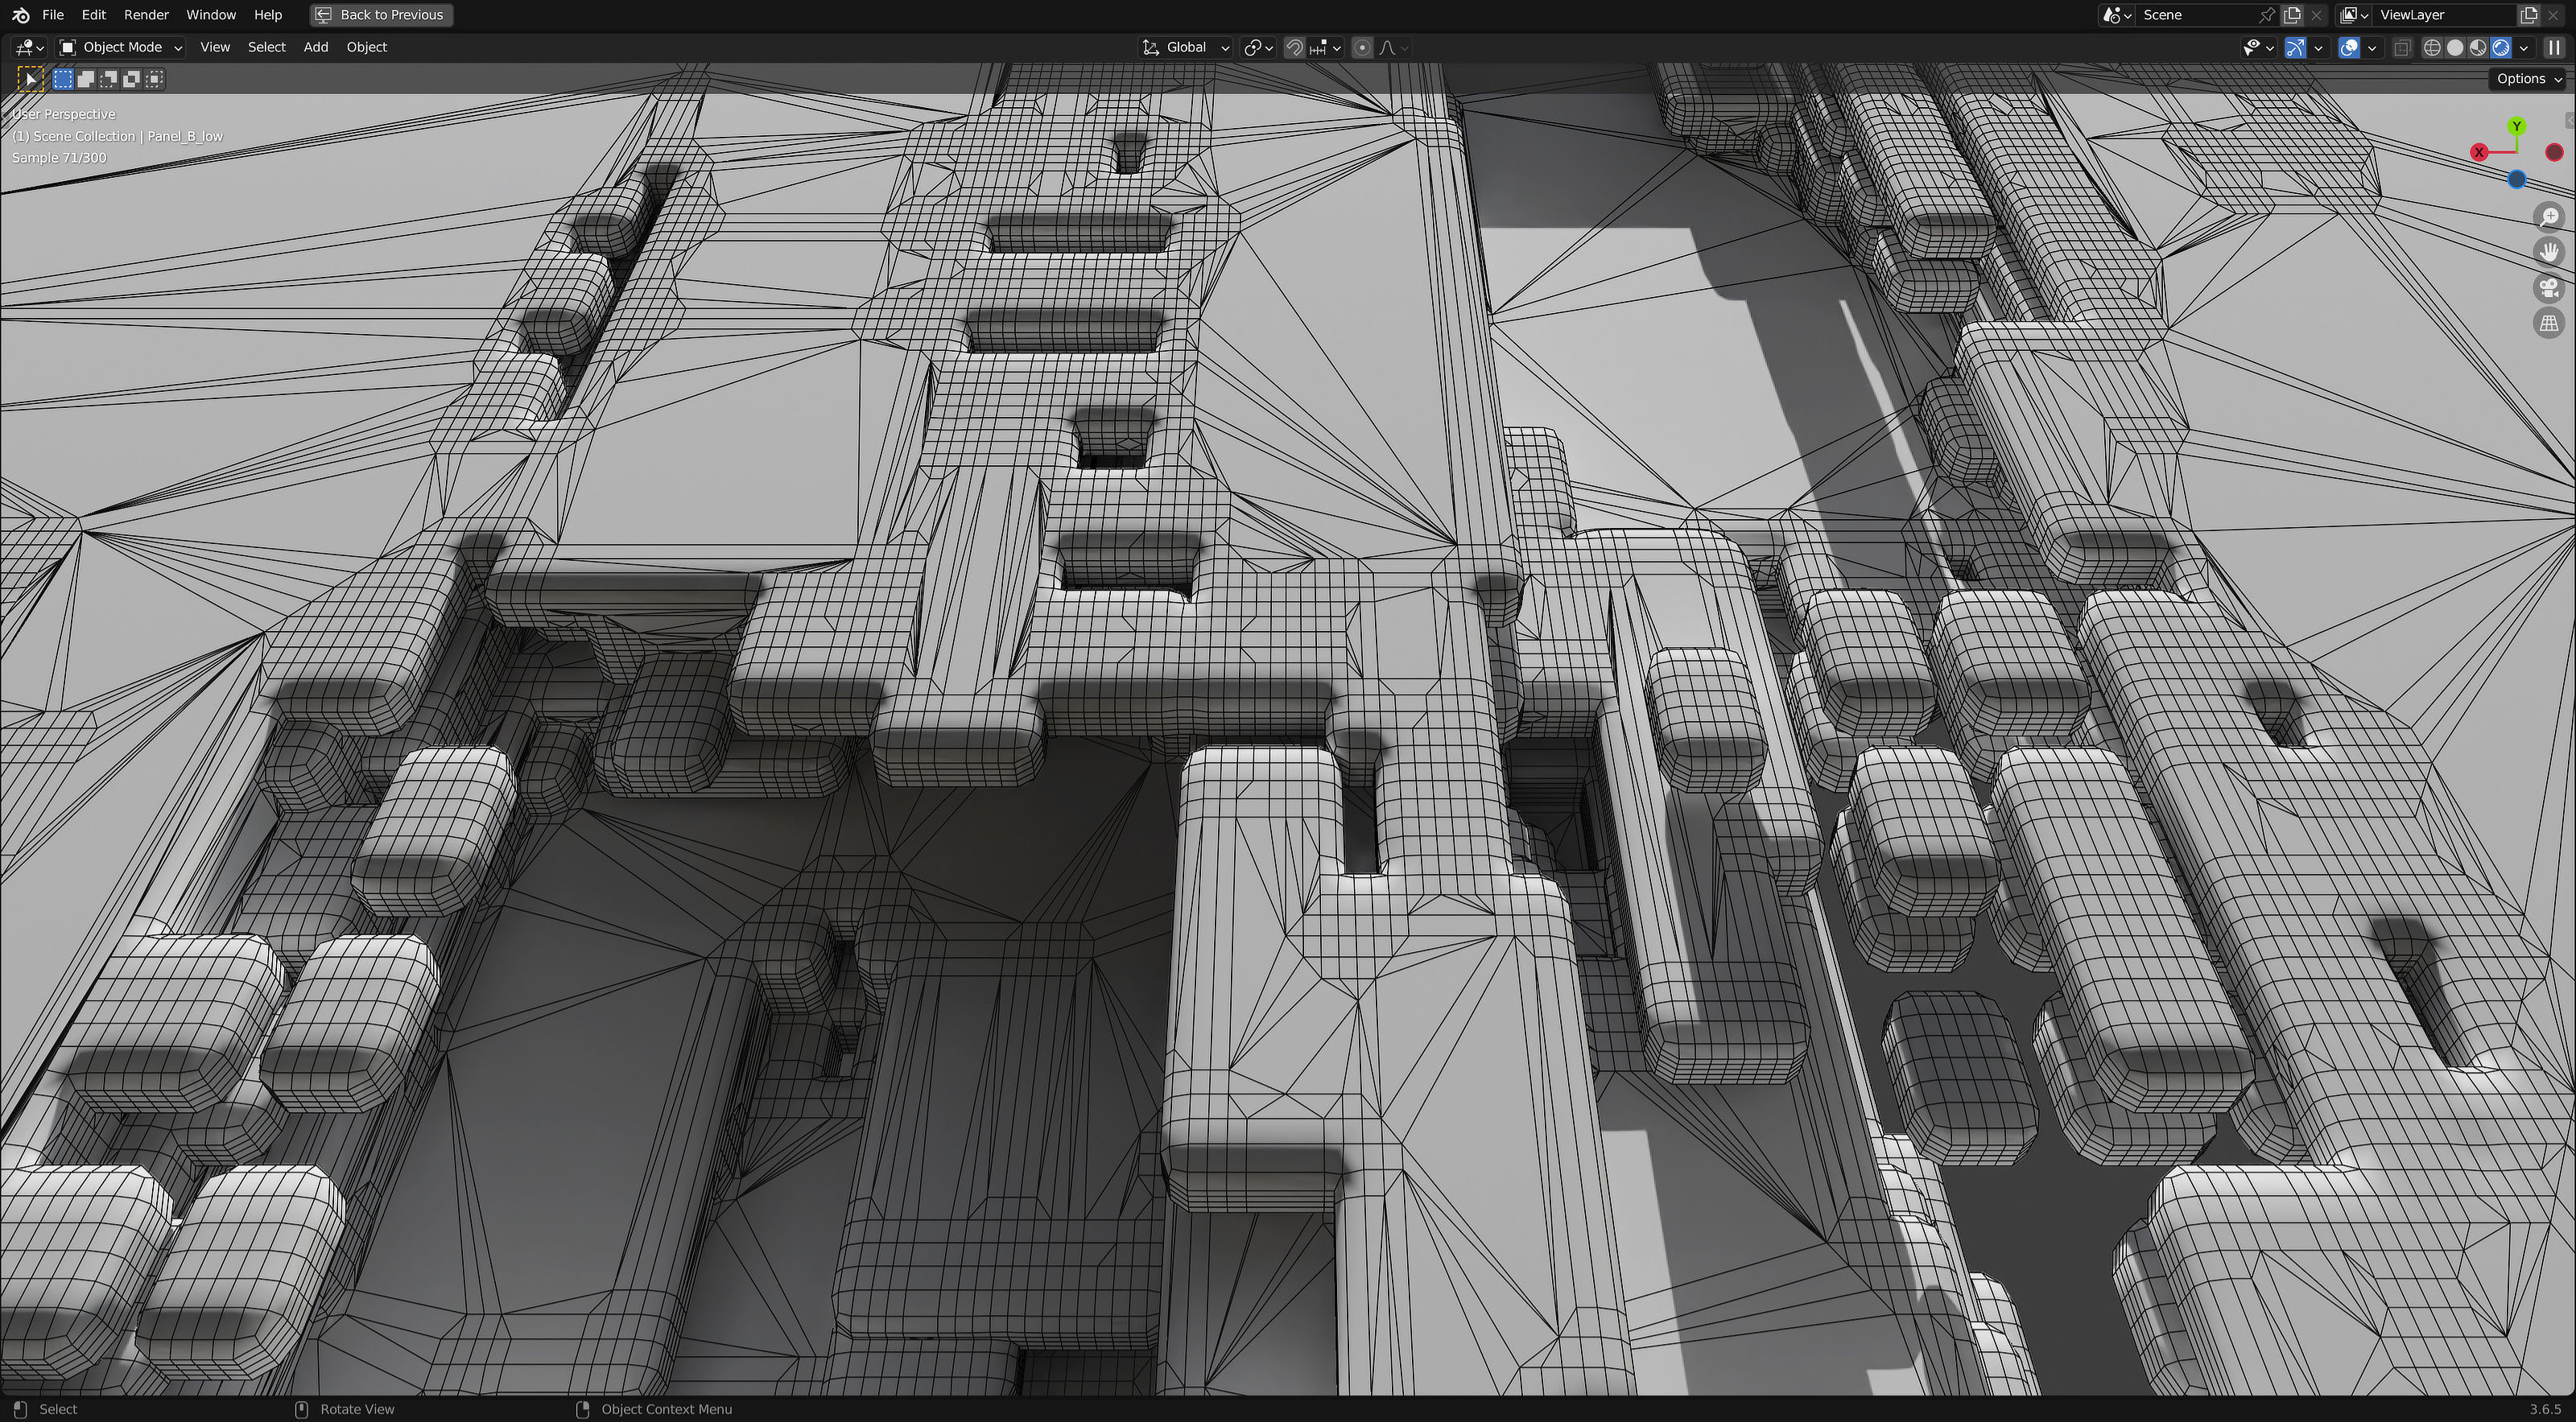Click the blue negative Z axis gizmo
The image size is (2576, 1422).
pos(2517,179)
